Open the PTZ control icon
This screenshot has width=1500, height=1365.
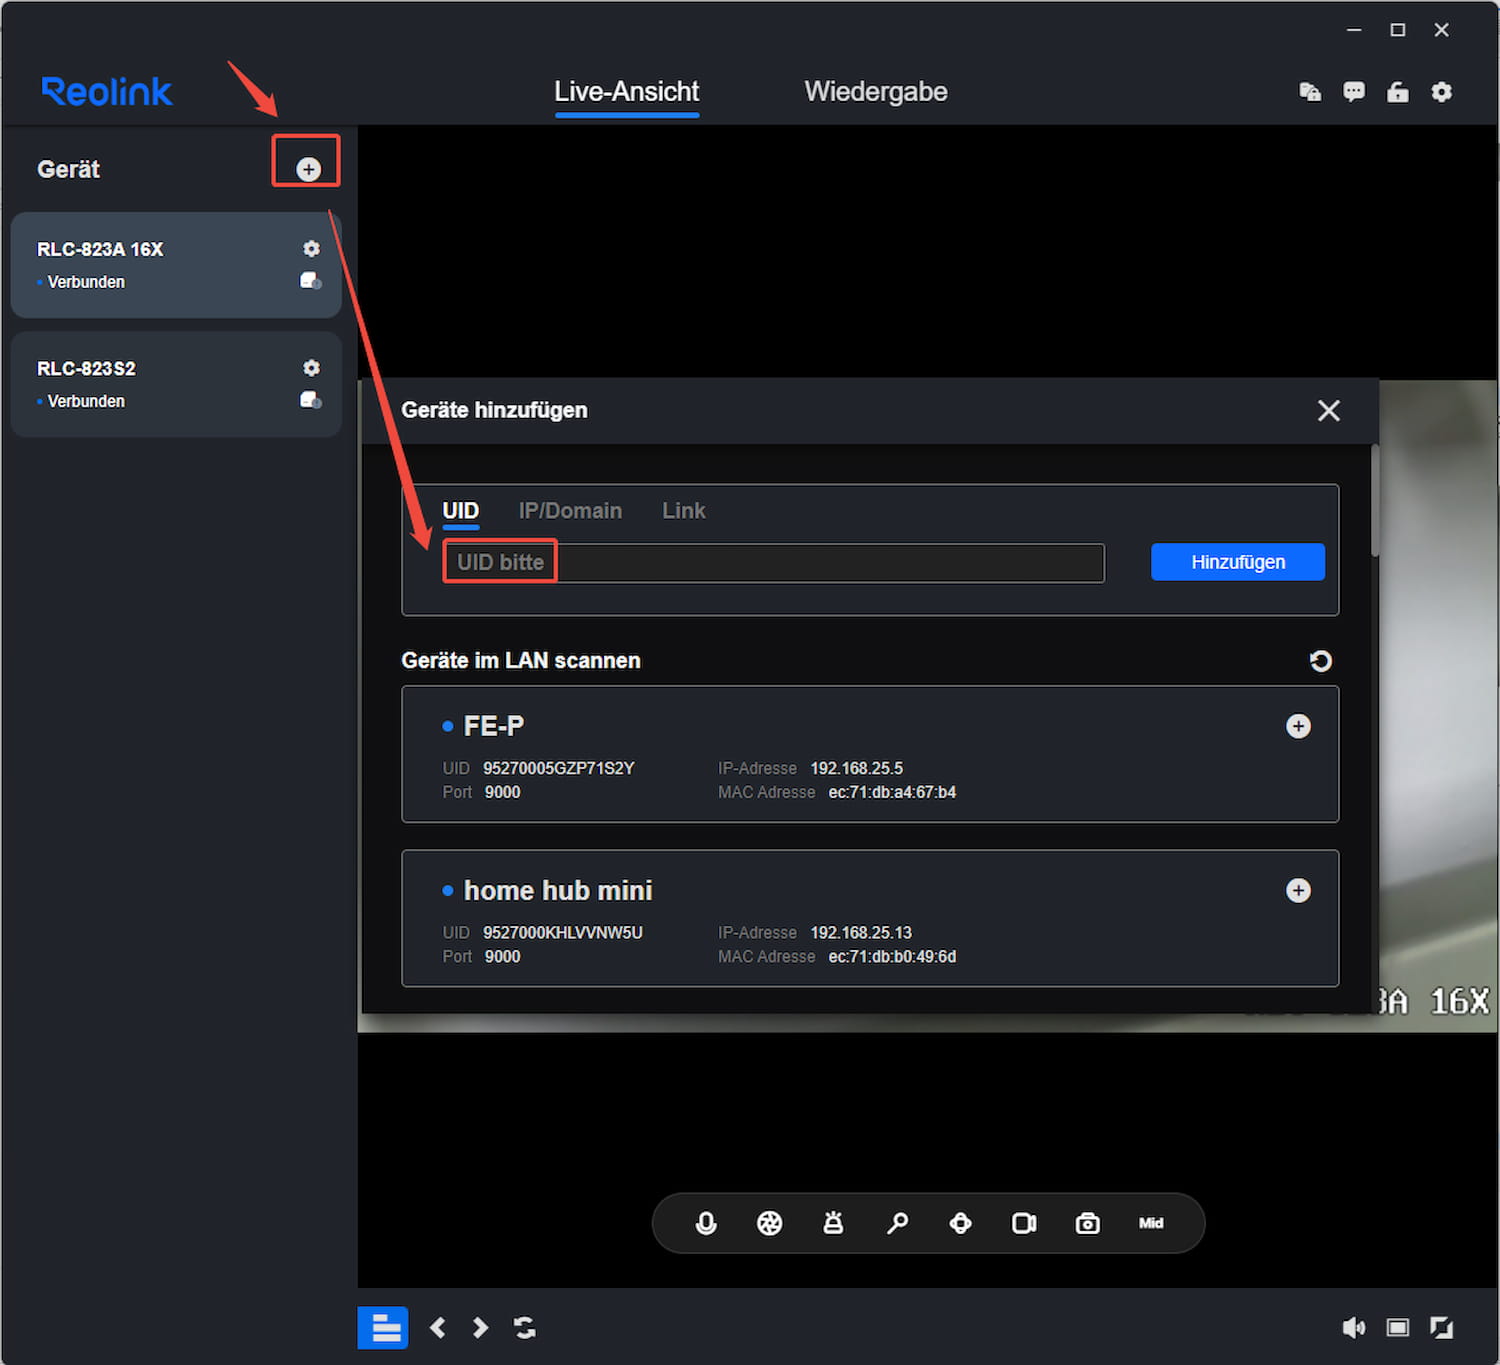960,1223
